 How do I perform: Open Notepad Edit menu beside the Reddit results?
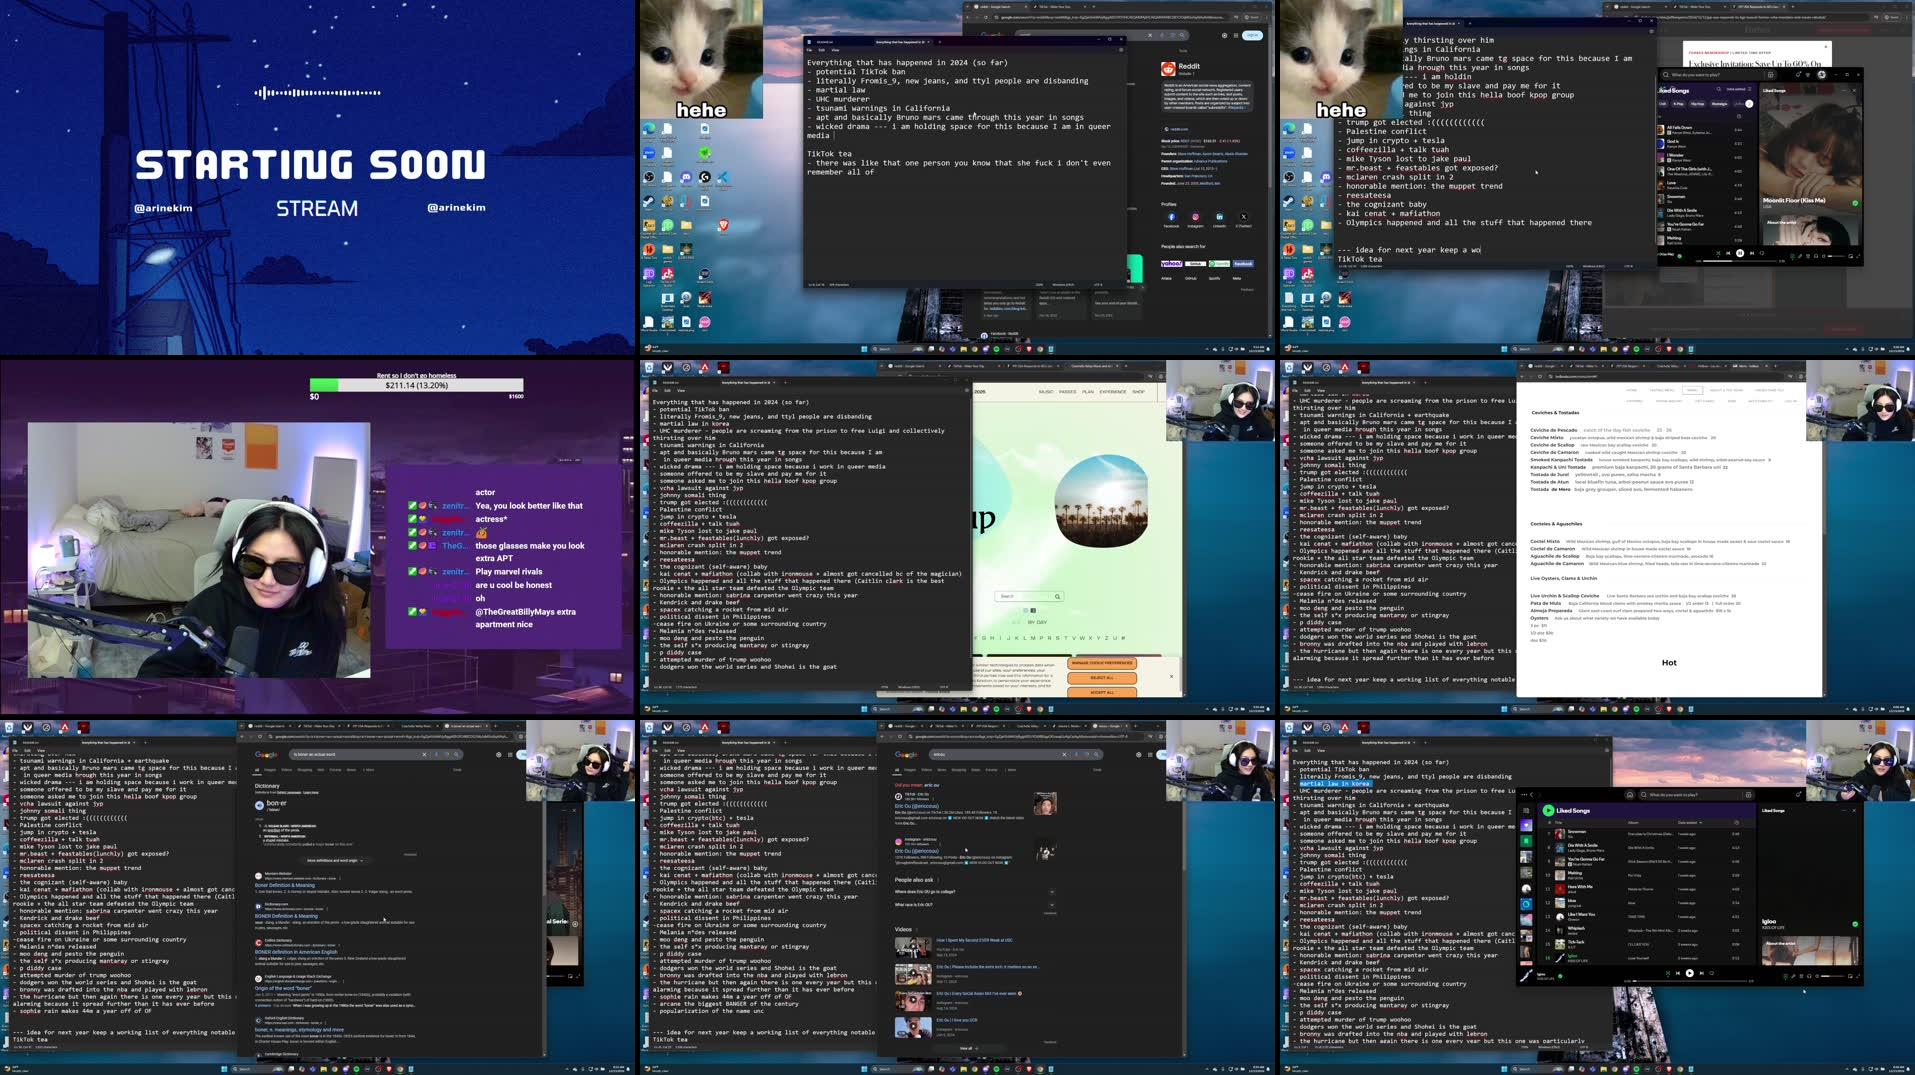click(823, 50)
